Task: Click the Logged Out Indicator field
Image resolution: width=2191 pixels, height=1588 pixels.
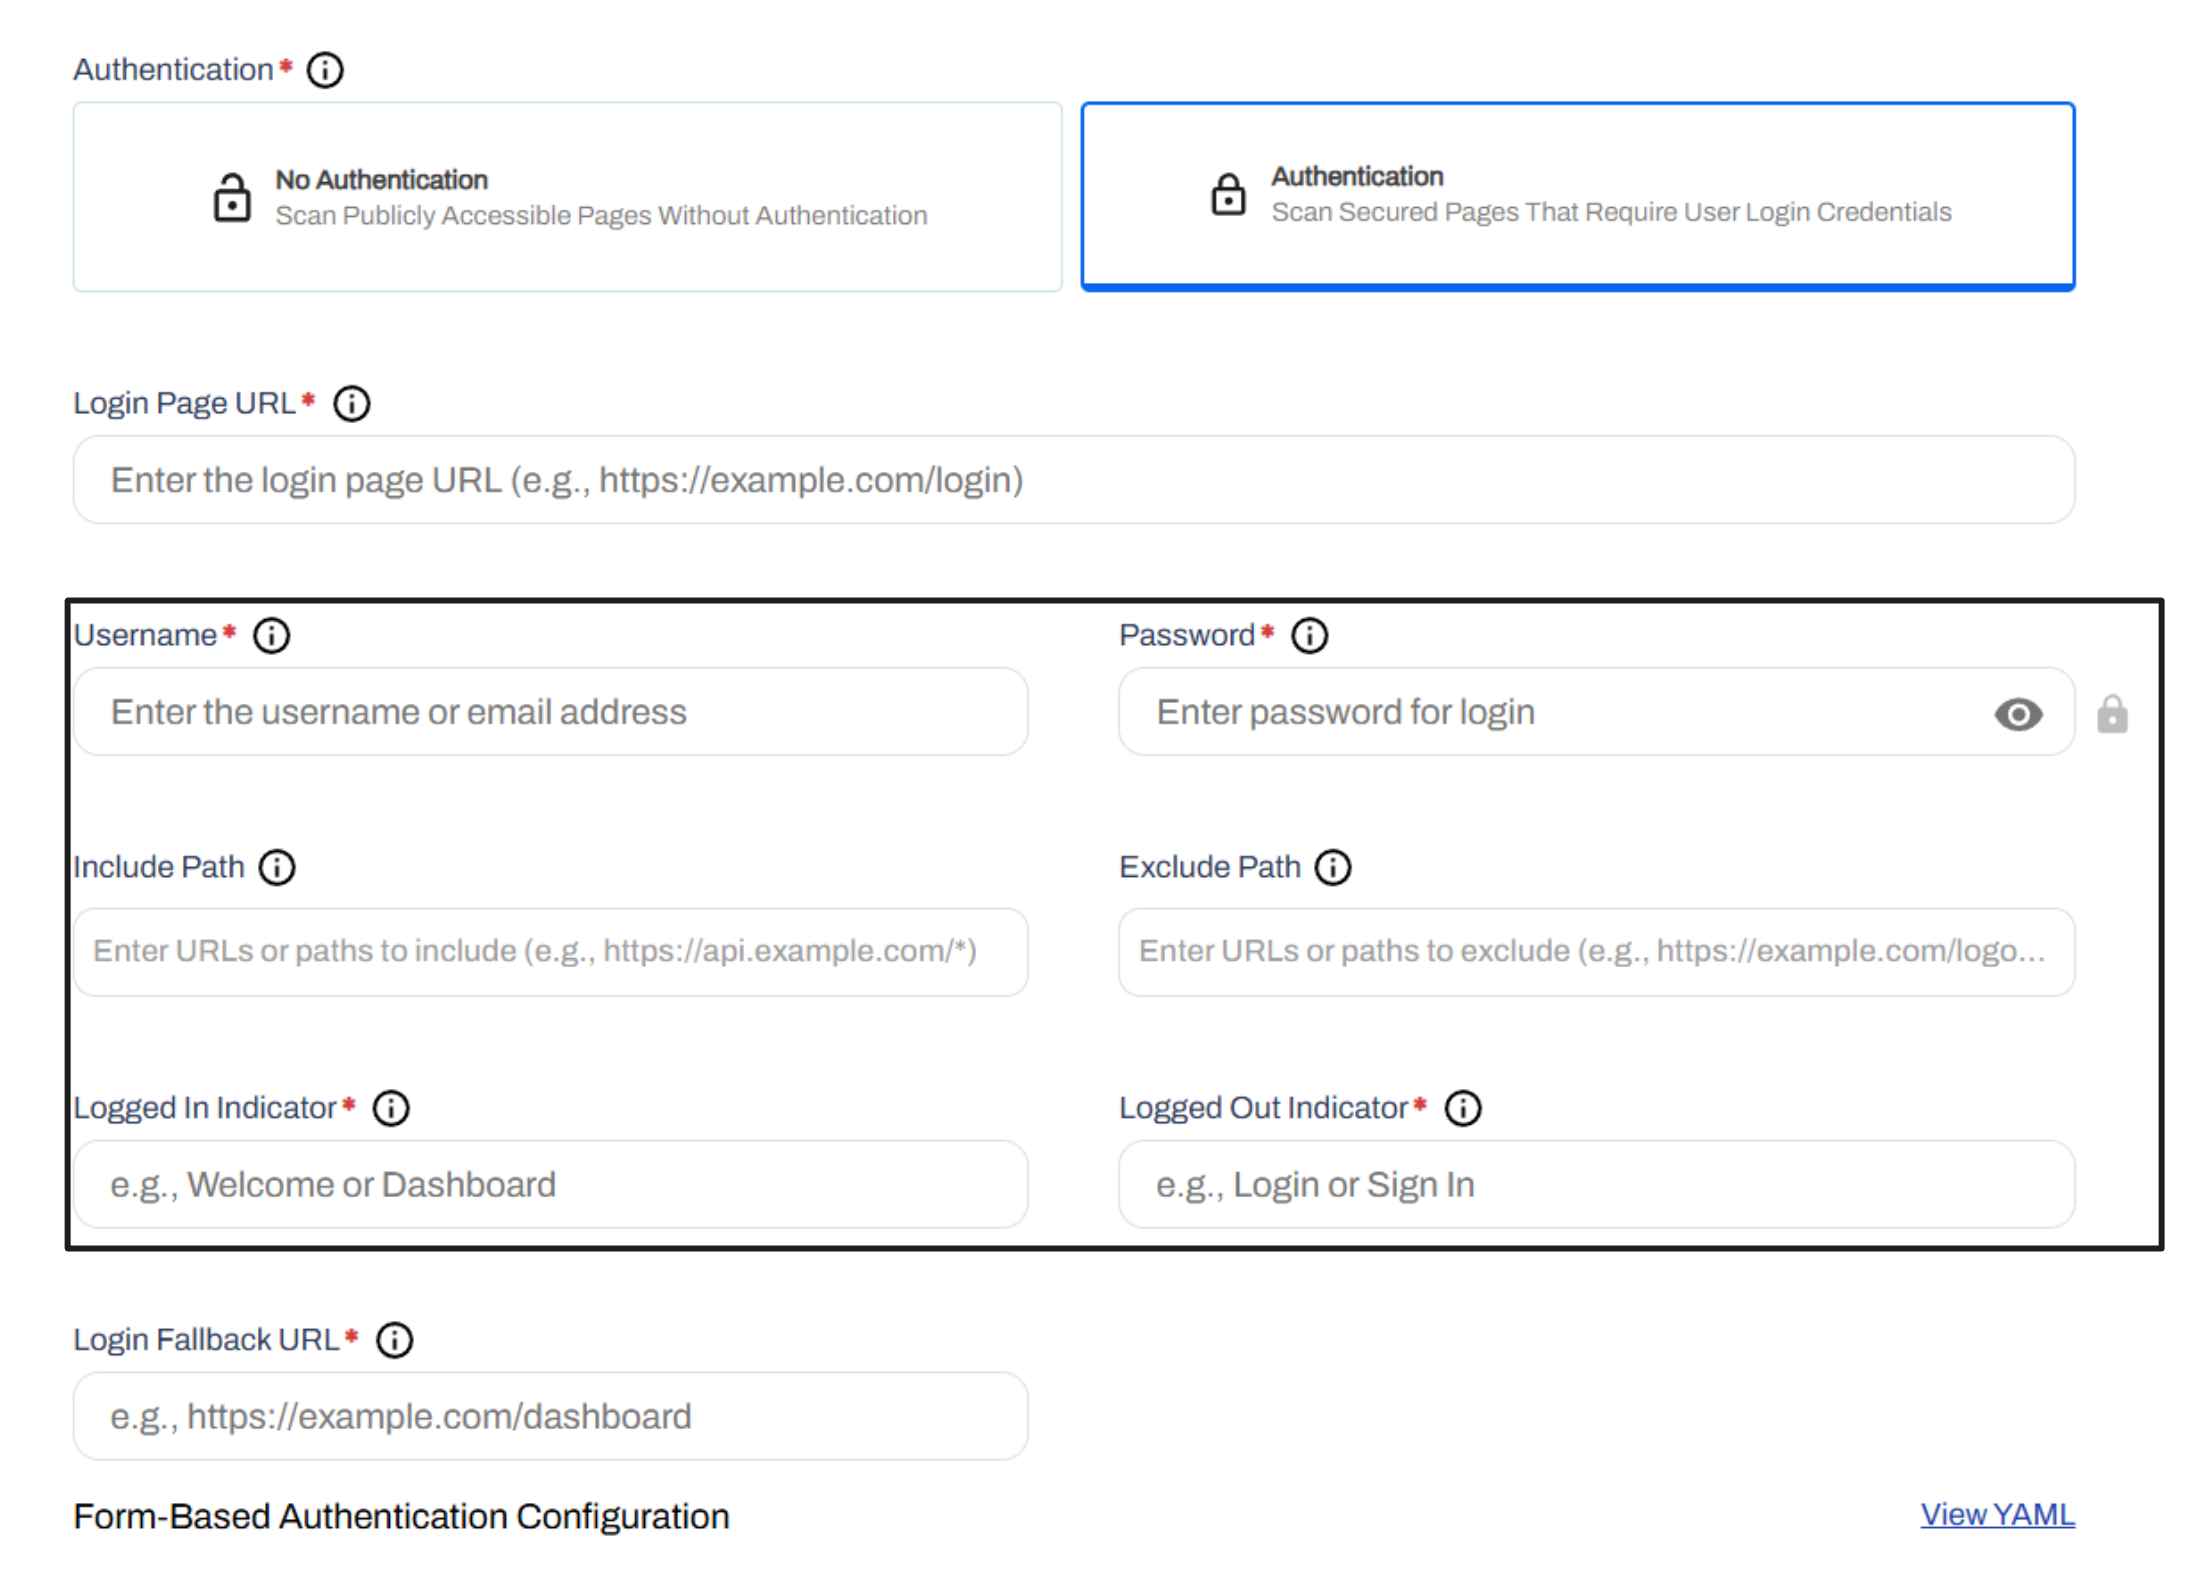Action: [x=1596, y=1185]
